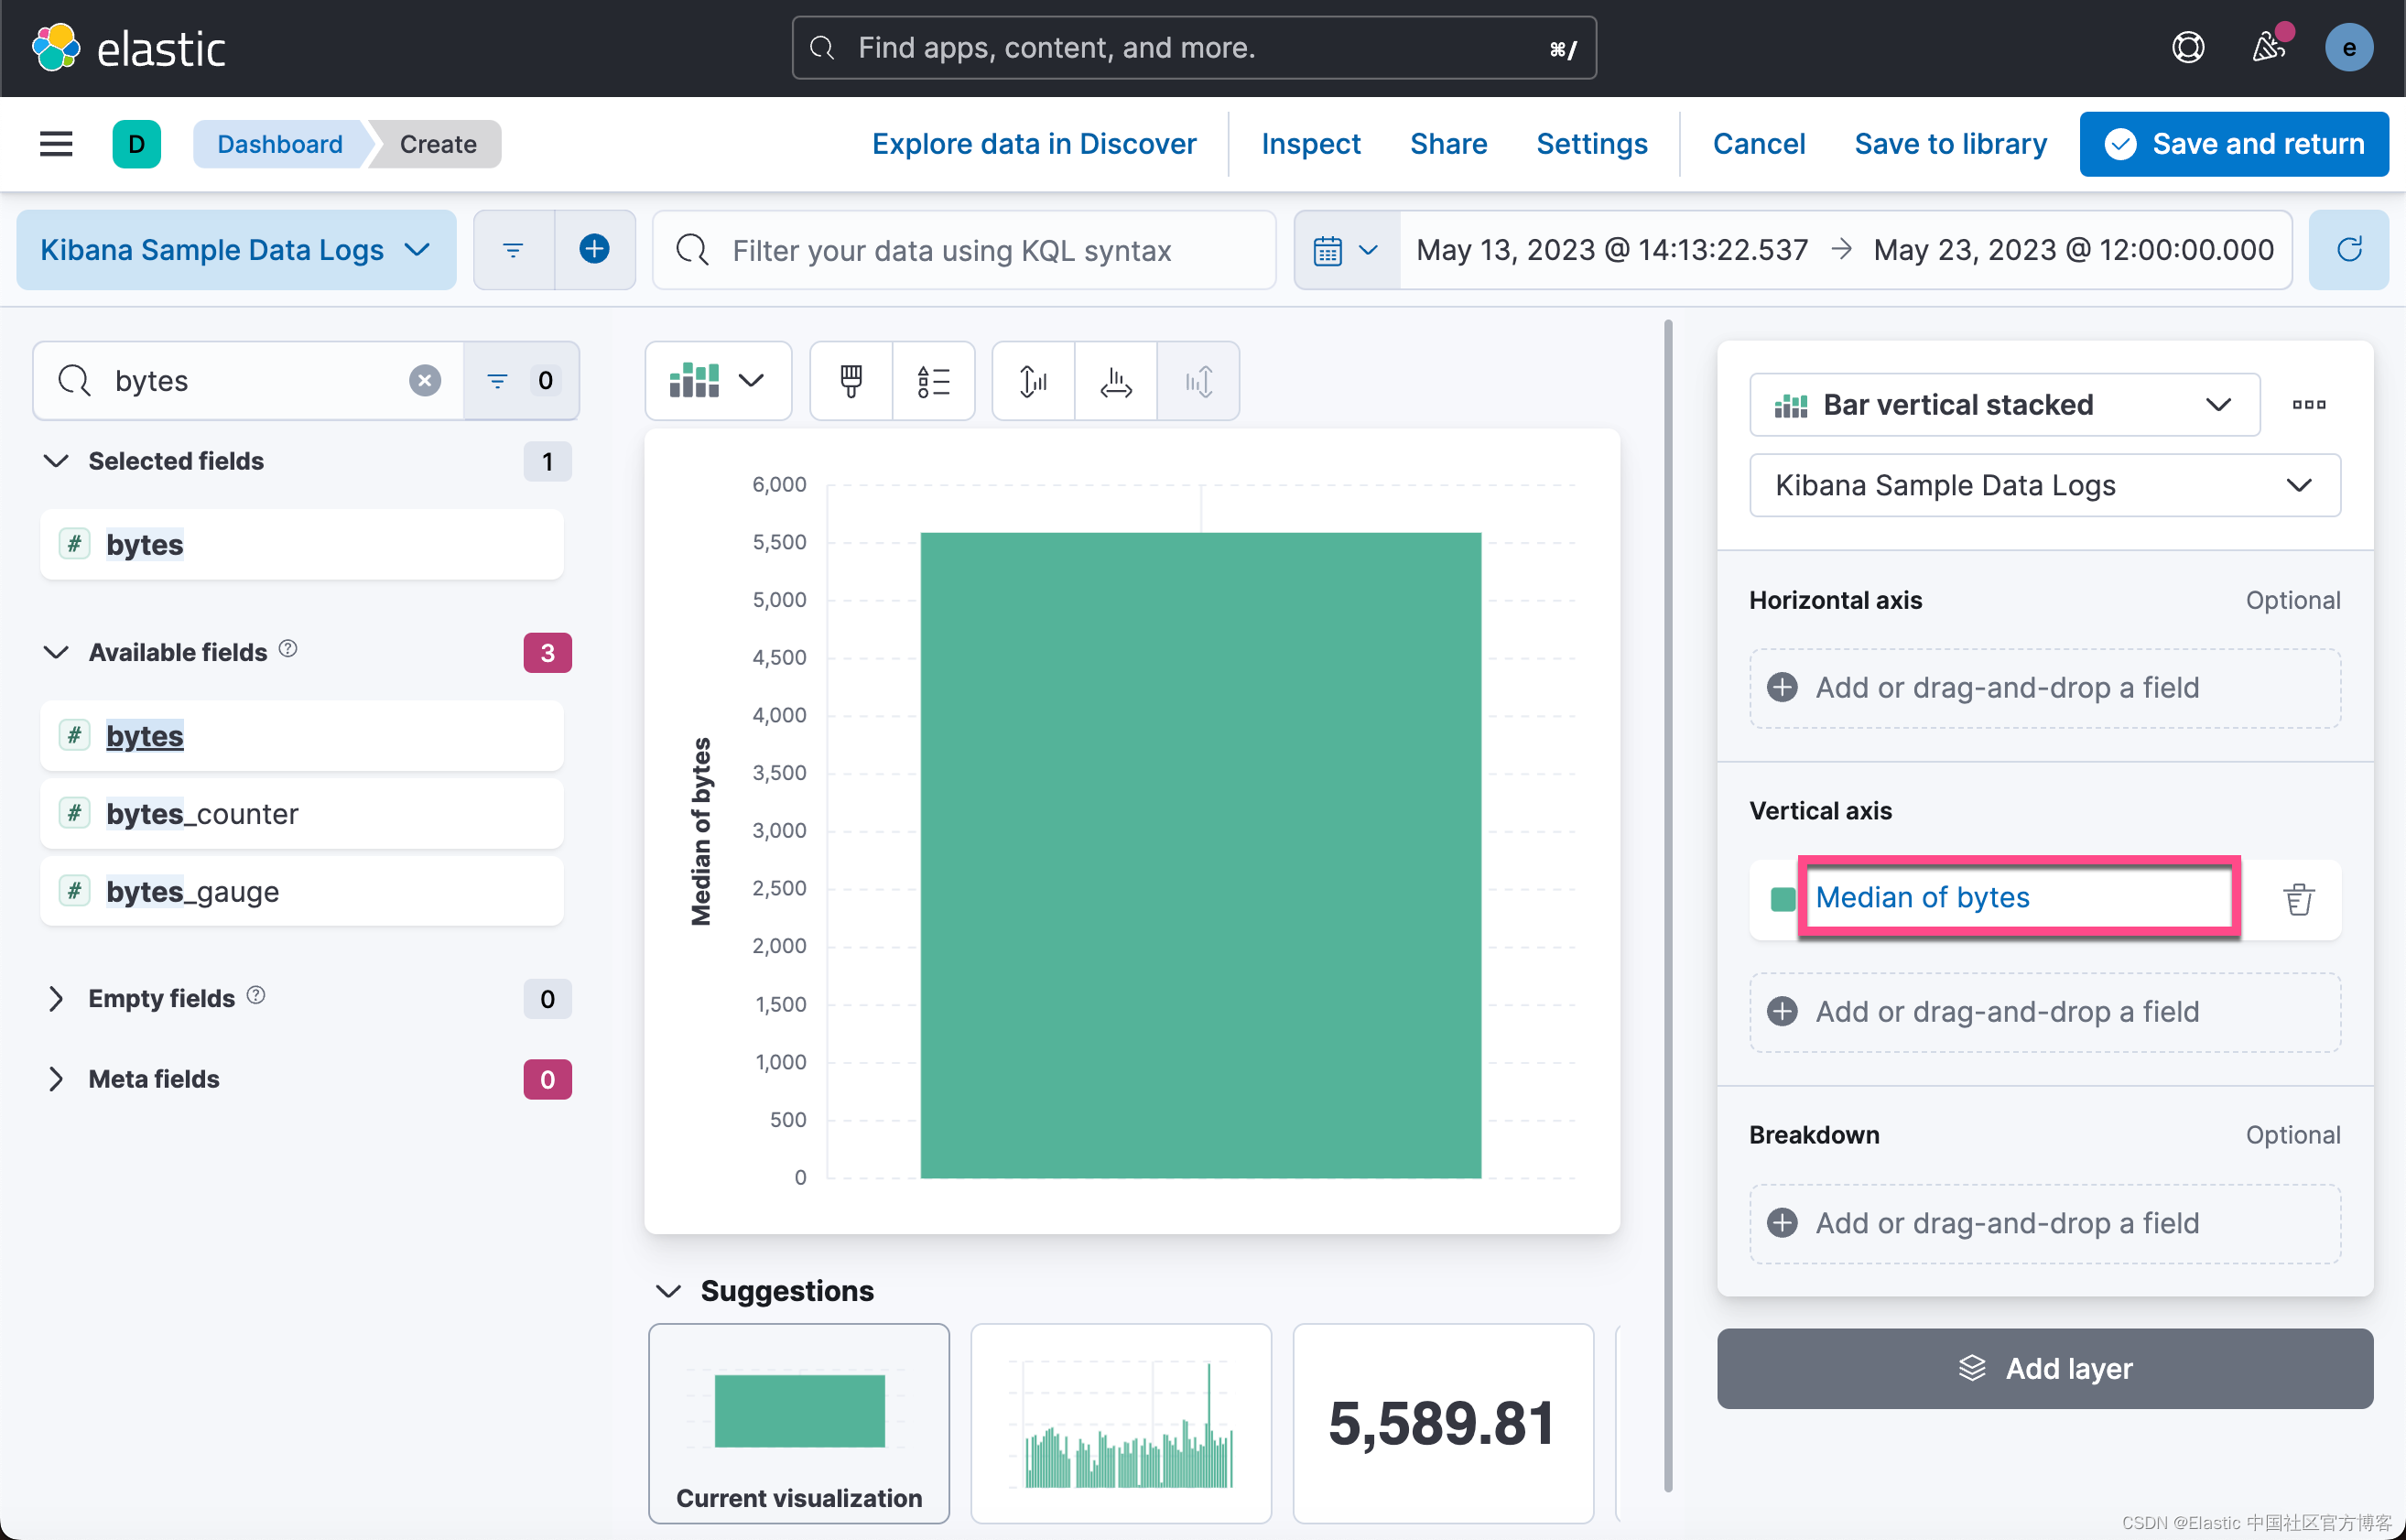Add a filter with plus icon
The height and width of the screenshot is (1540, 2406).
(x=594, y=250)
